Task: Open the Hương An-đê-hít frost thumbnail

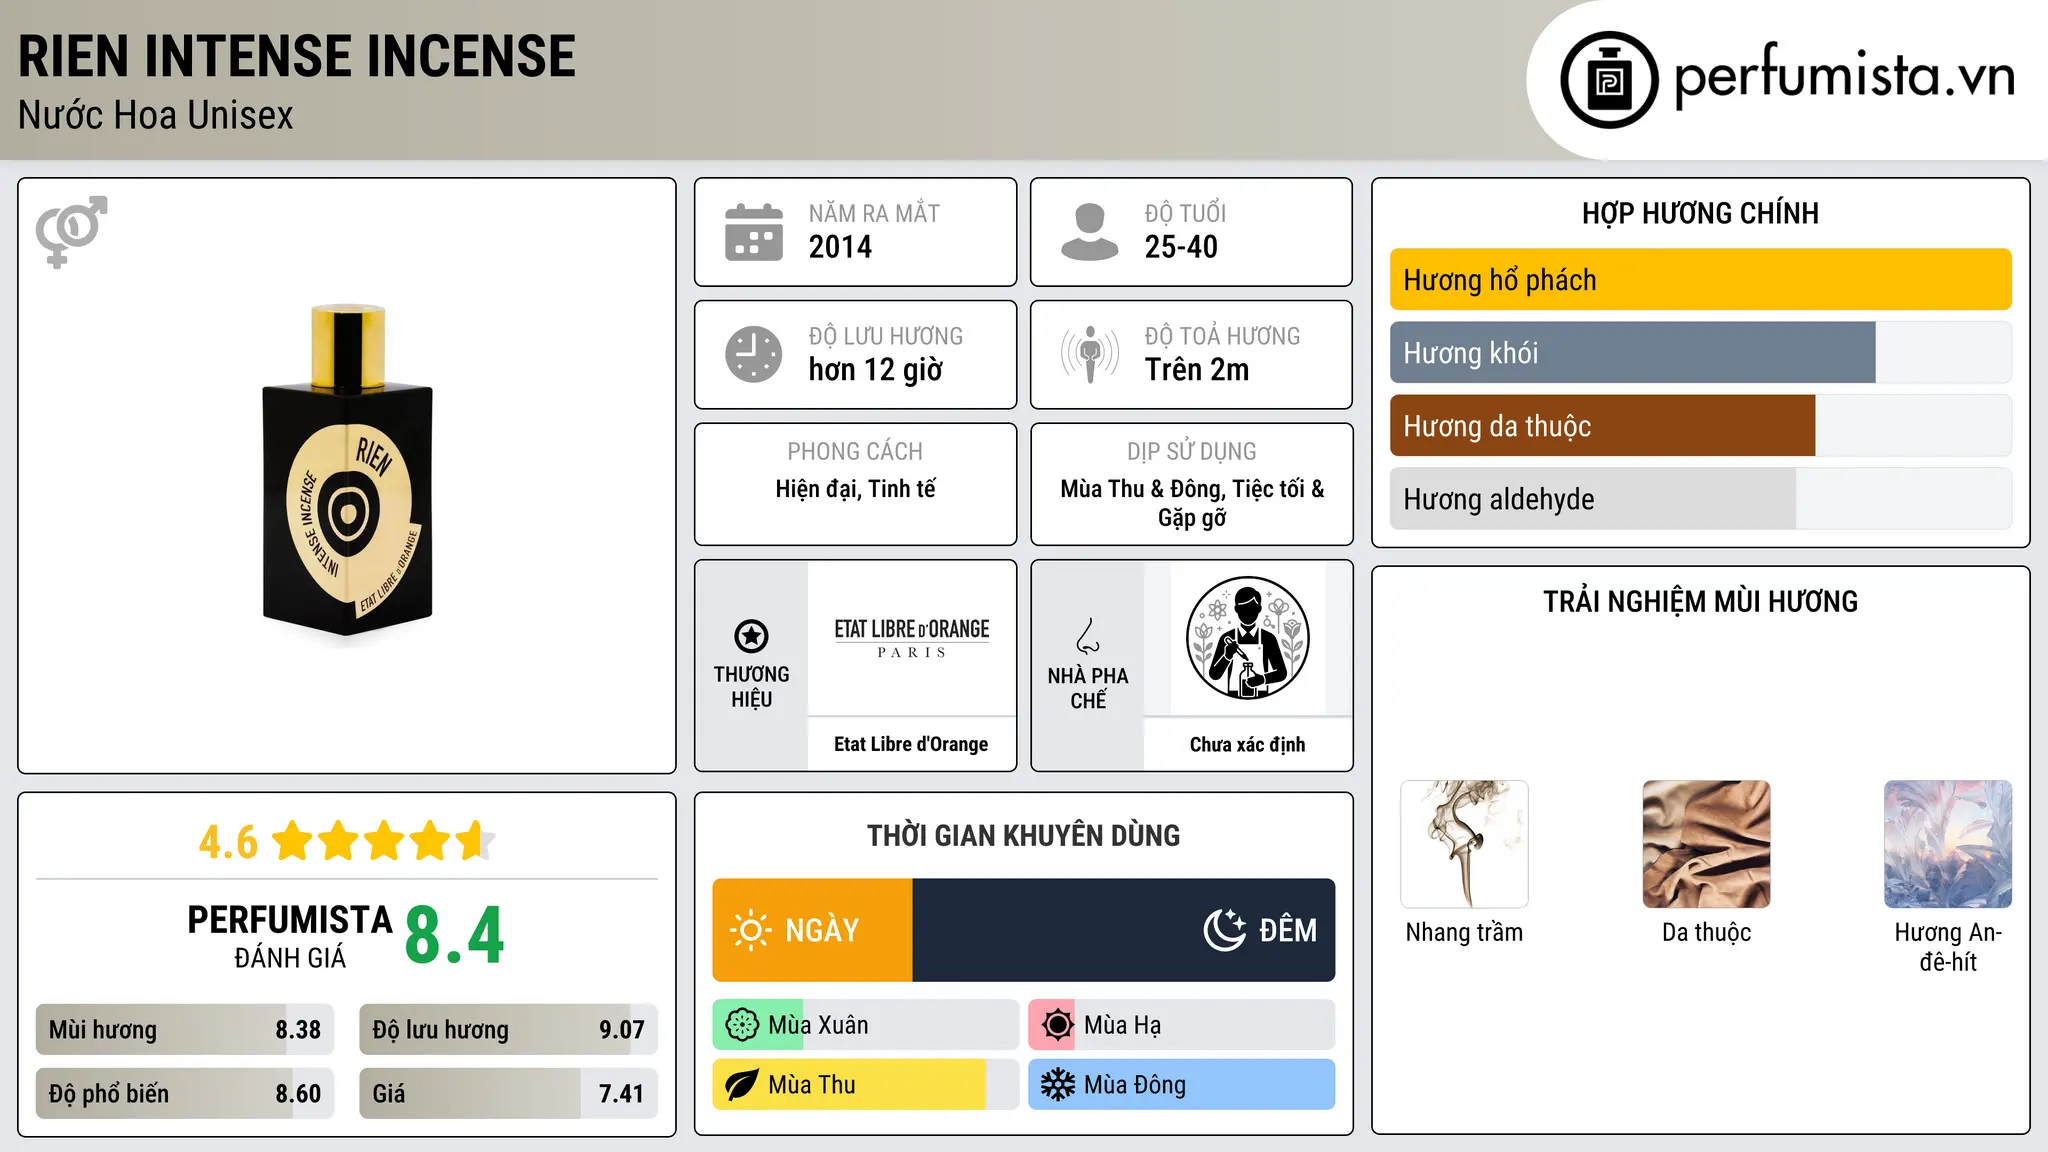Action: tap(1948, 844)
